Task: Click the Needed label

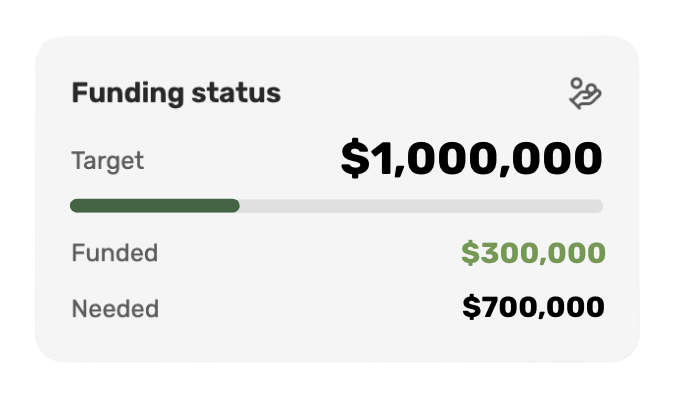Action: (x=115, y=309)
